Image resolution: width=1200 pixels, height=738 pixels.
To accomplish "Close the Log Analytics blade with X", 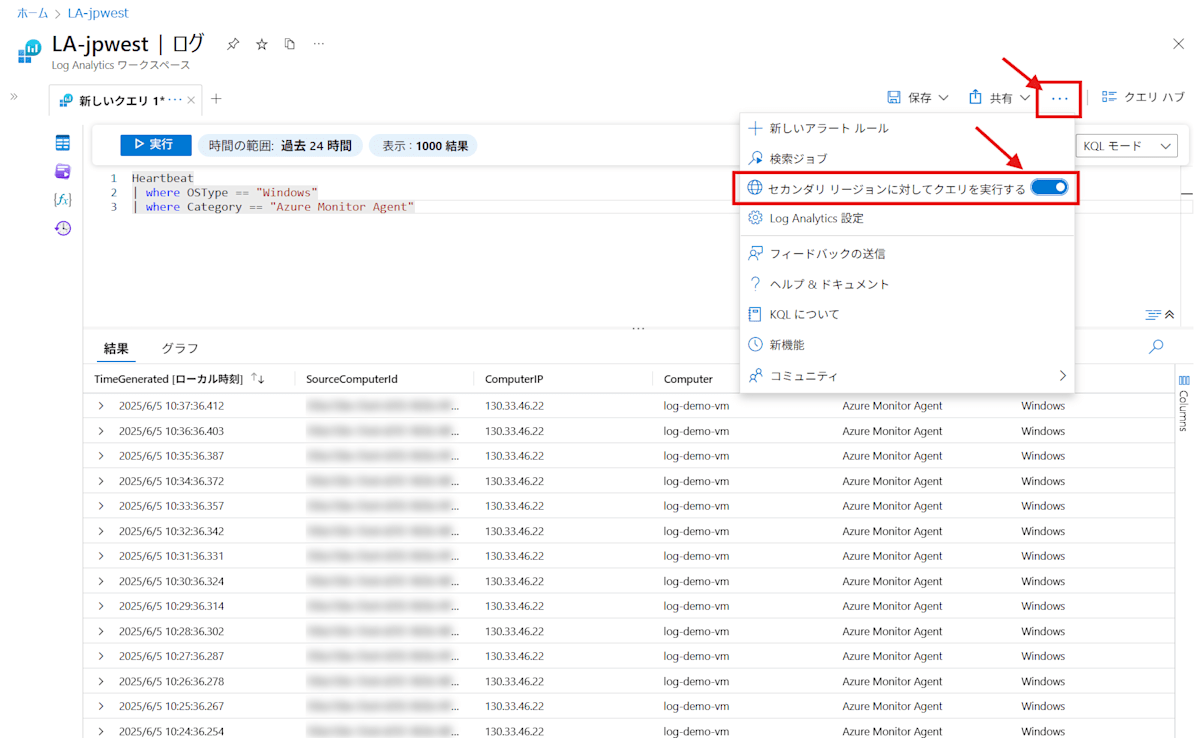I will pos(1178,44).
